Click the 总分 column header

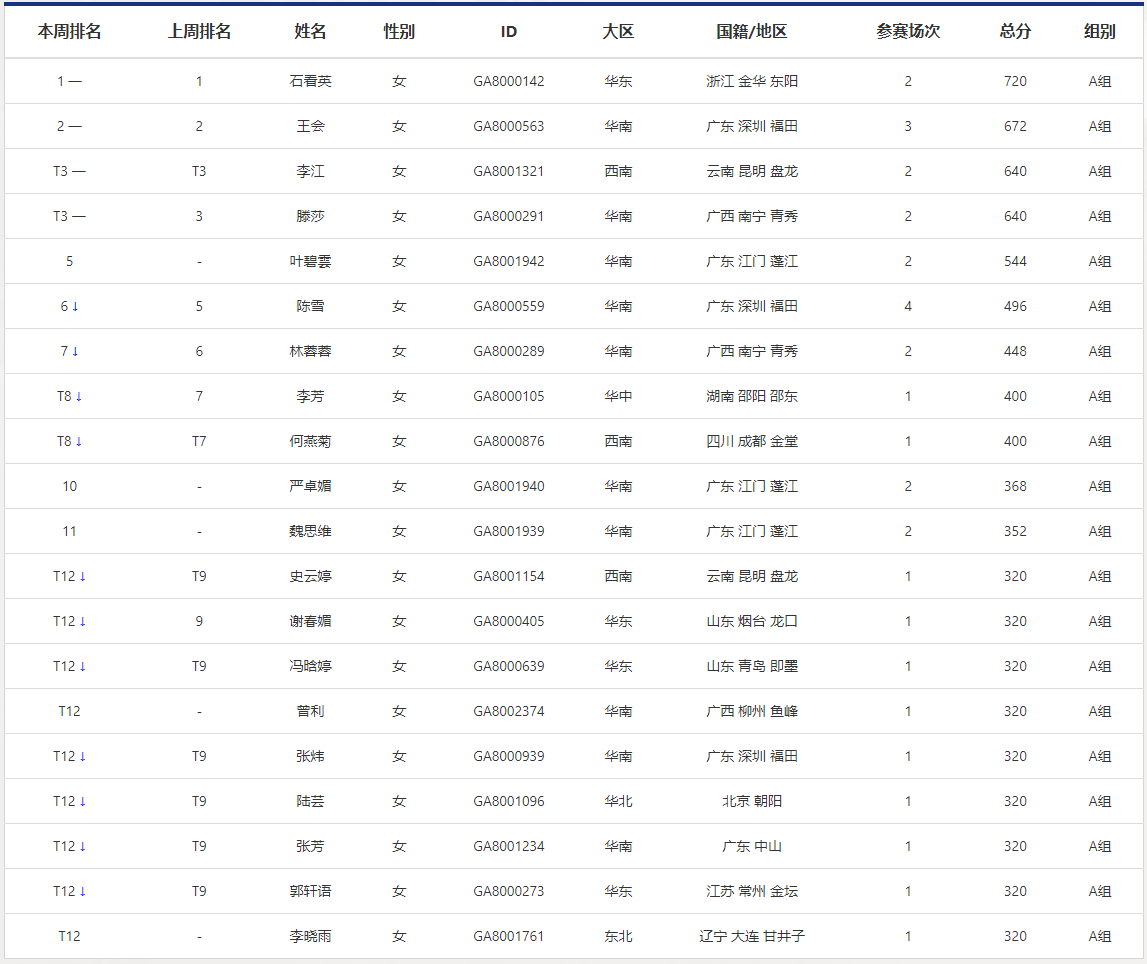[1015, 31]
